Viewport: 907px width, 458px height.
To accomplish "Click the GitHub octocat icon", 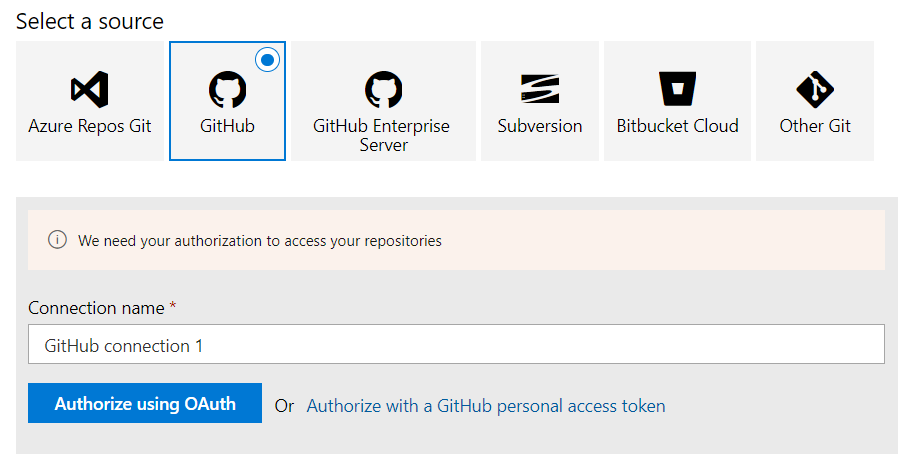I will [227, 89].
